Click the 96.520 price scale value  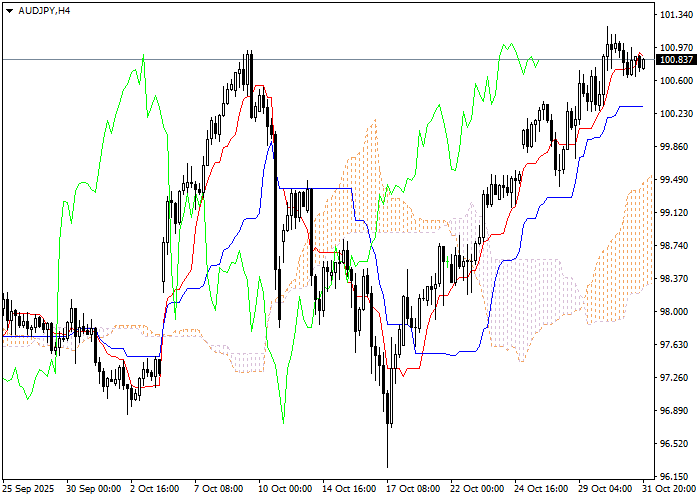[676, 444]
